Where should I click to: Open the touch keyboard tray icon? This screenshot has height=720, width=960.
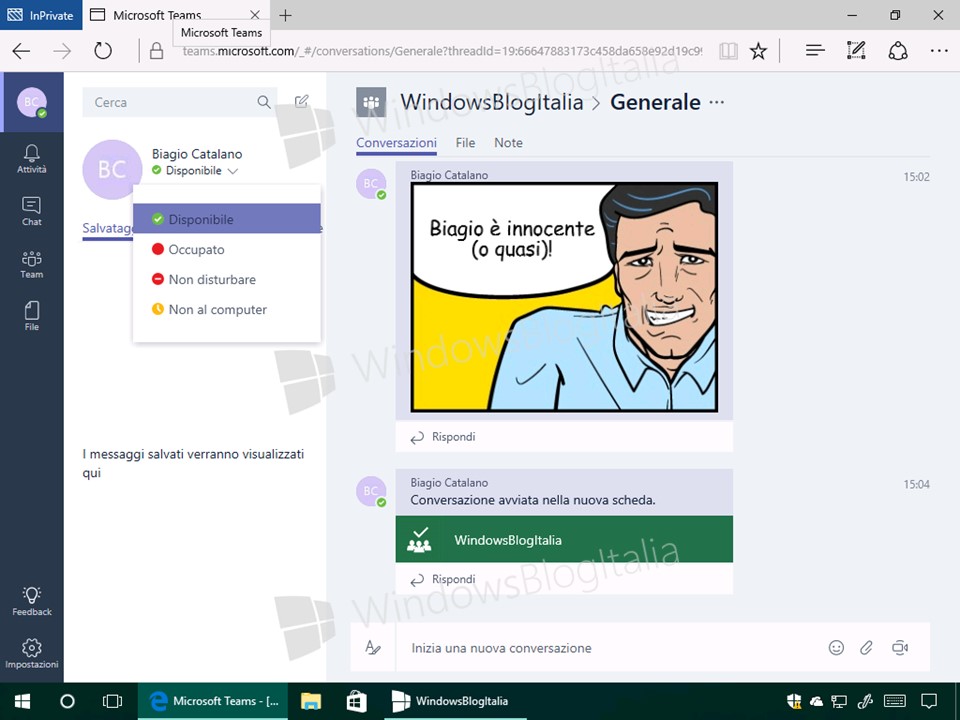click(x=894, y=701)
